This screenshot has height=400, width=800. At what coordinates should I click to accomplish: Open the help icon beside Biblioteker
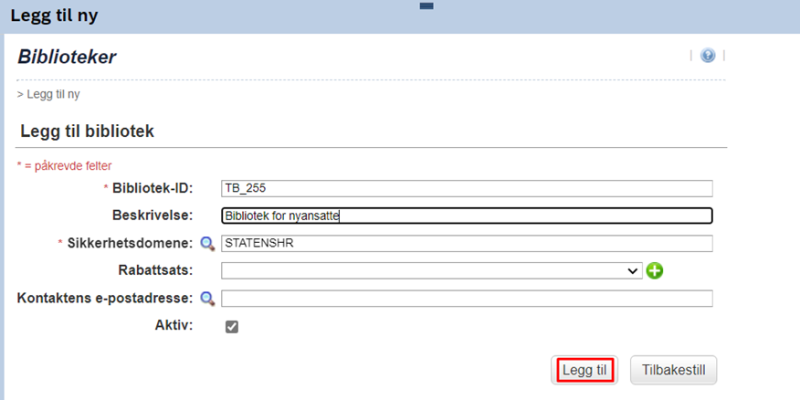[x=708, y=55]
